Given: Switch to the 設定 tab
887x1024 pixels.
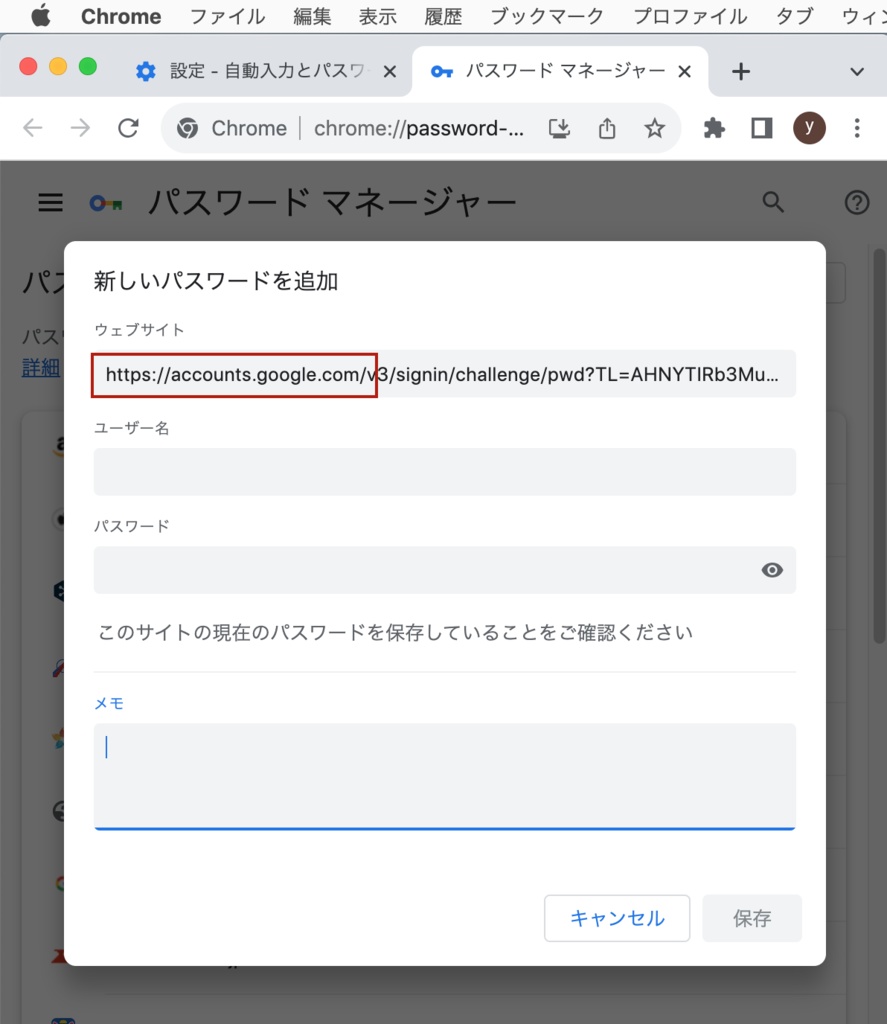Looking at the screenshot, I should tap(260, 71).
